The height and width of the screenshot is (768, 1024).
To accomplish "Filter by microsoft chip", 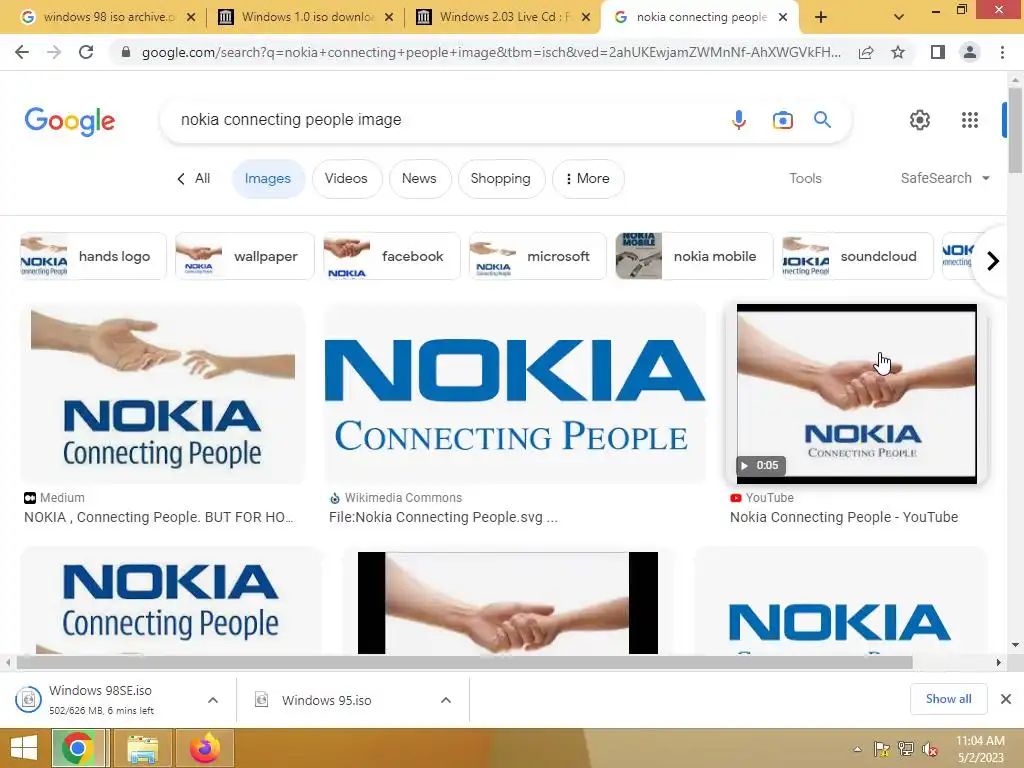I will point(537,256).
